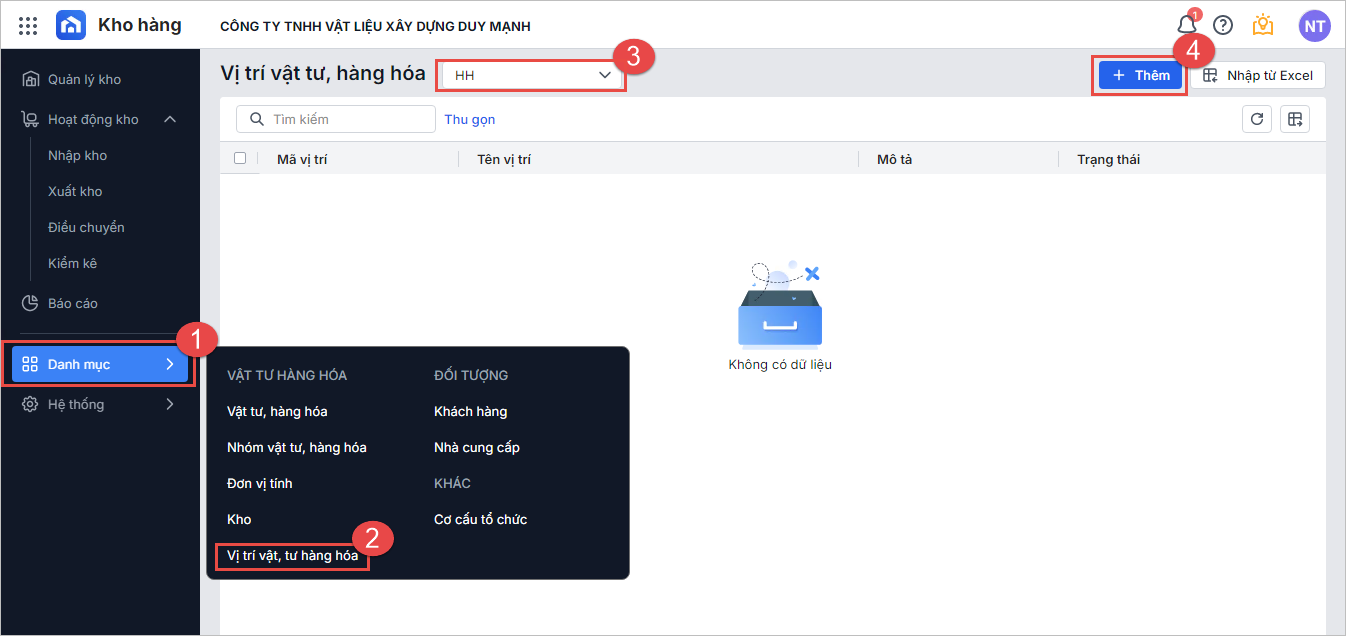Viewport: 1346px width, 636px height.
Task: Click into the Tìm kiếm search field
Action: (336, 119)
